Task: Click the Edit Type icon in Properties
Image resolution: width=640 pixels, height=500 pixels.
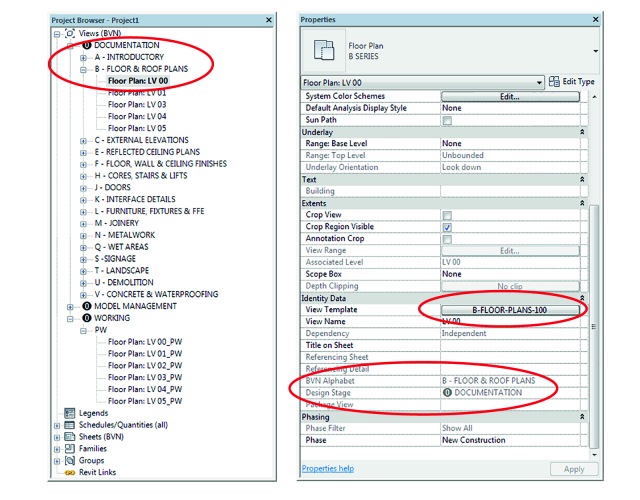Action: [x=554, y=82]
